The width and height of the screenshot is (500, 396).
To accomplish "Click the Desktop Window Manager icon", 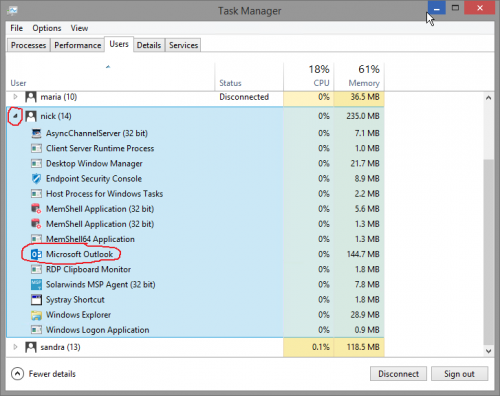I will pos(36,164).
